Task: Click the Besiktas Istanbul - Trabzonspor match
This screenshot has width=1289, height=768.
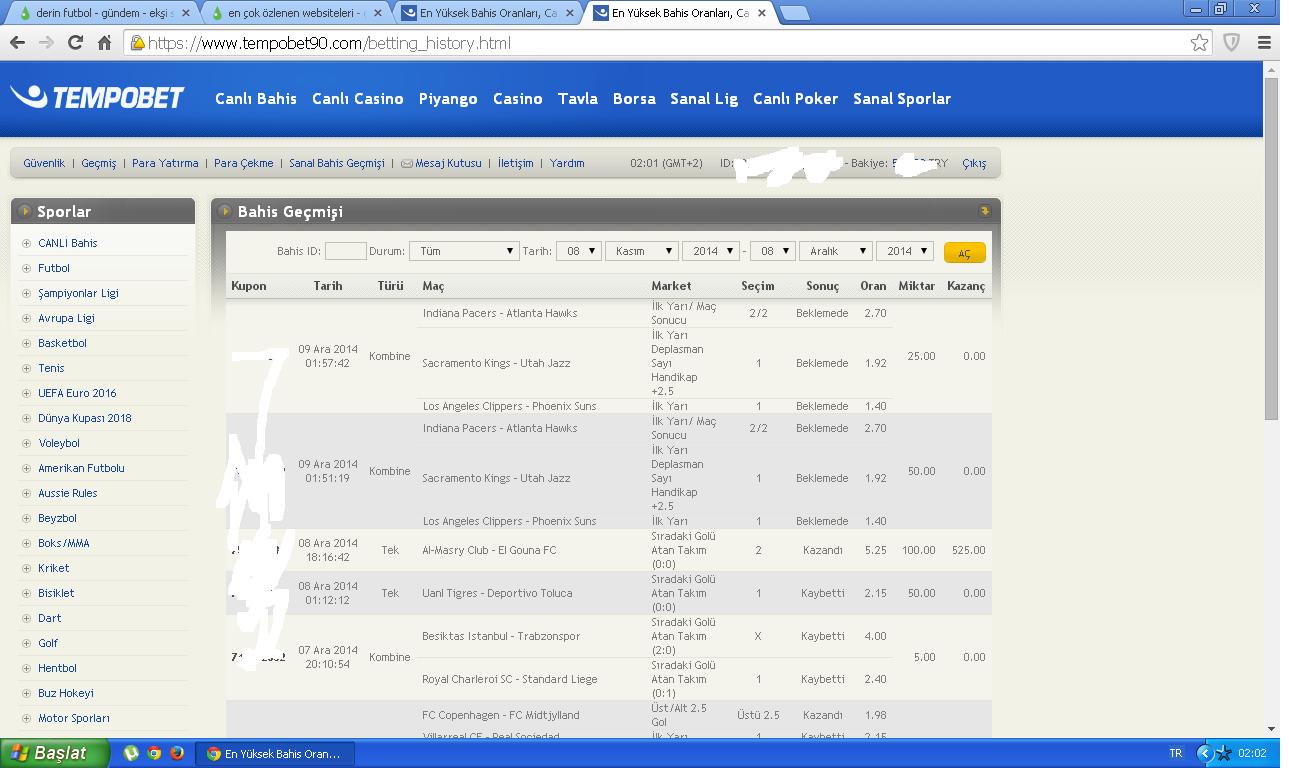Action: [x=501, y=636]
